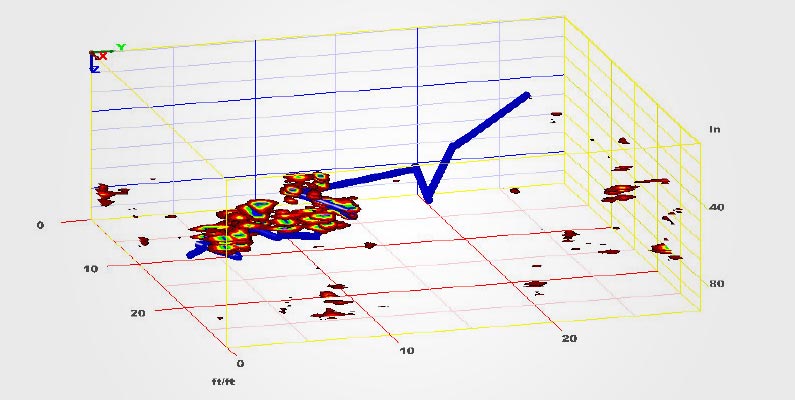Select the 'ft/ft' axis units label
This screenshot has width=795, height=400.
[x=223, y=382]
